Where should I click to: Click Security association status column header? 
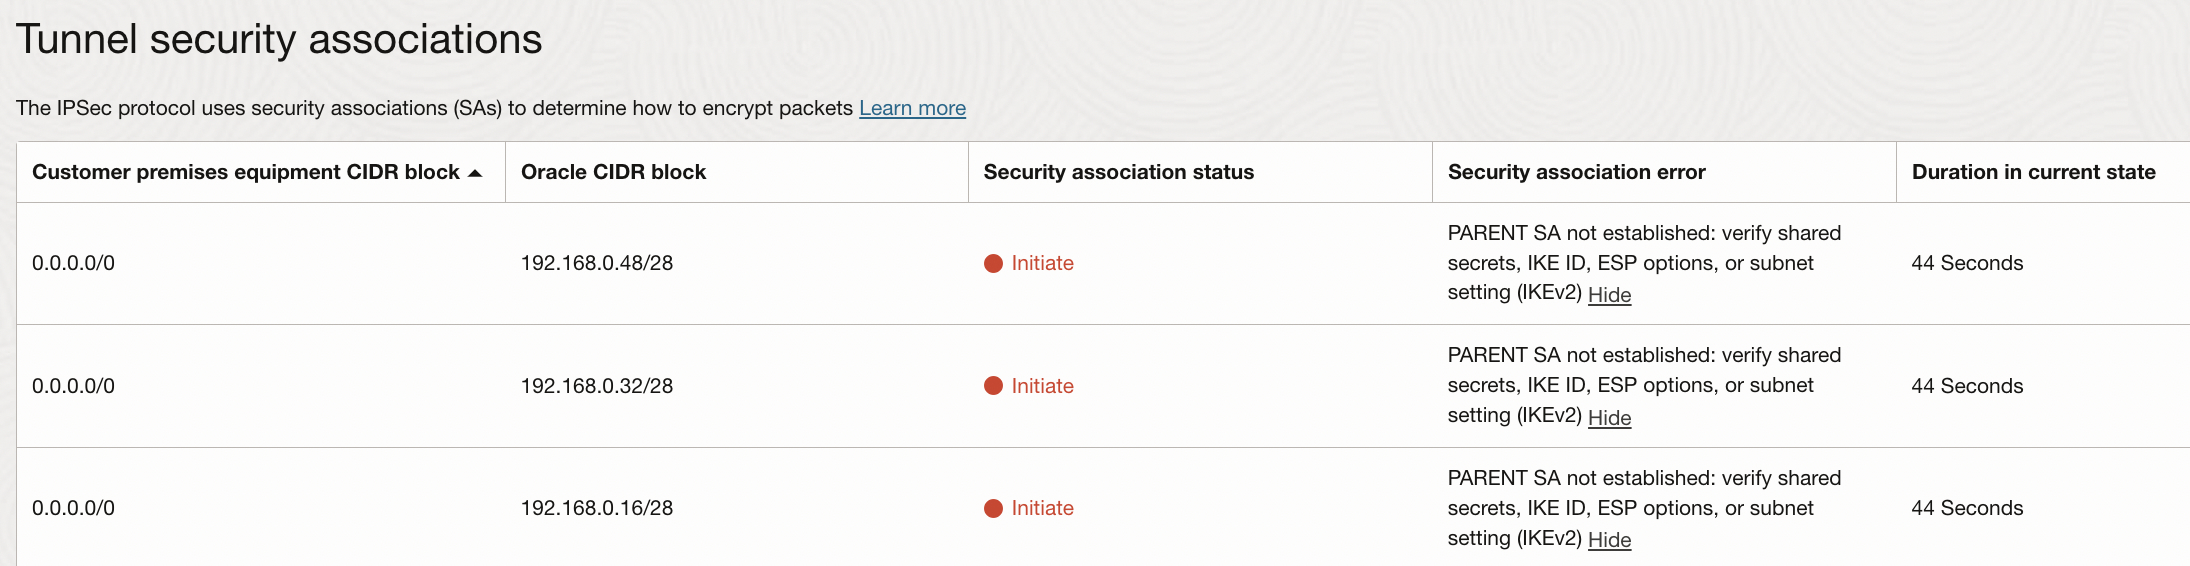click(1118, 172)
